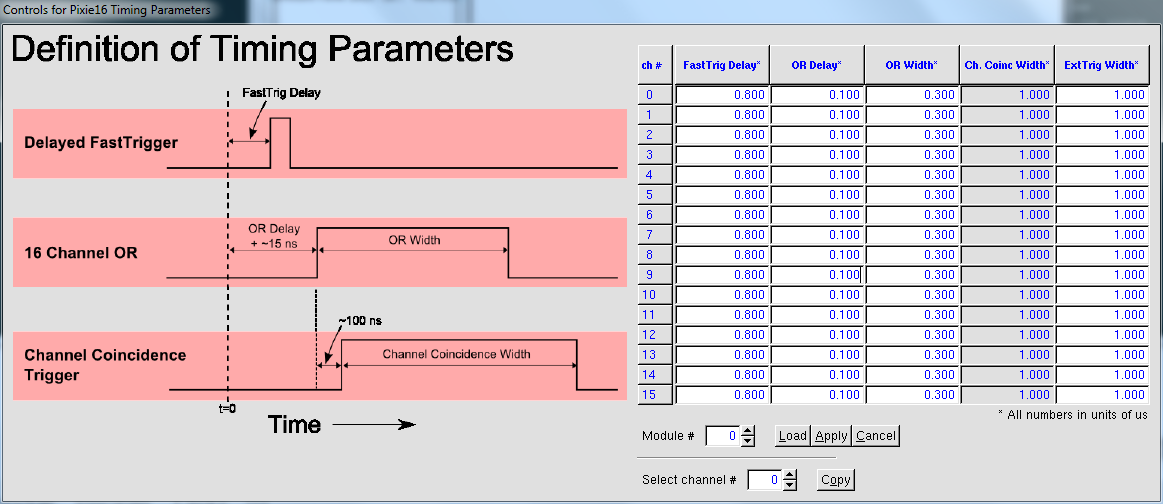Select the ExtTrig Width column header

pos(1101,65)
